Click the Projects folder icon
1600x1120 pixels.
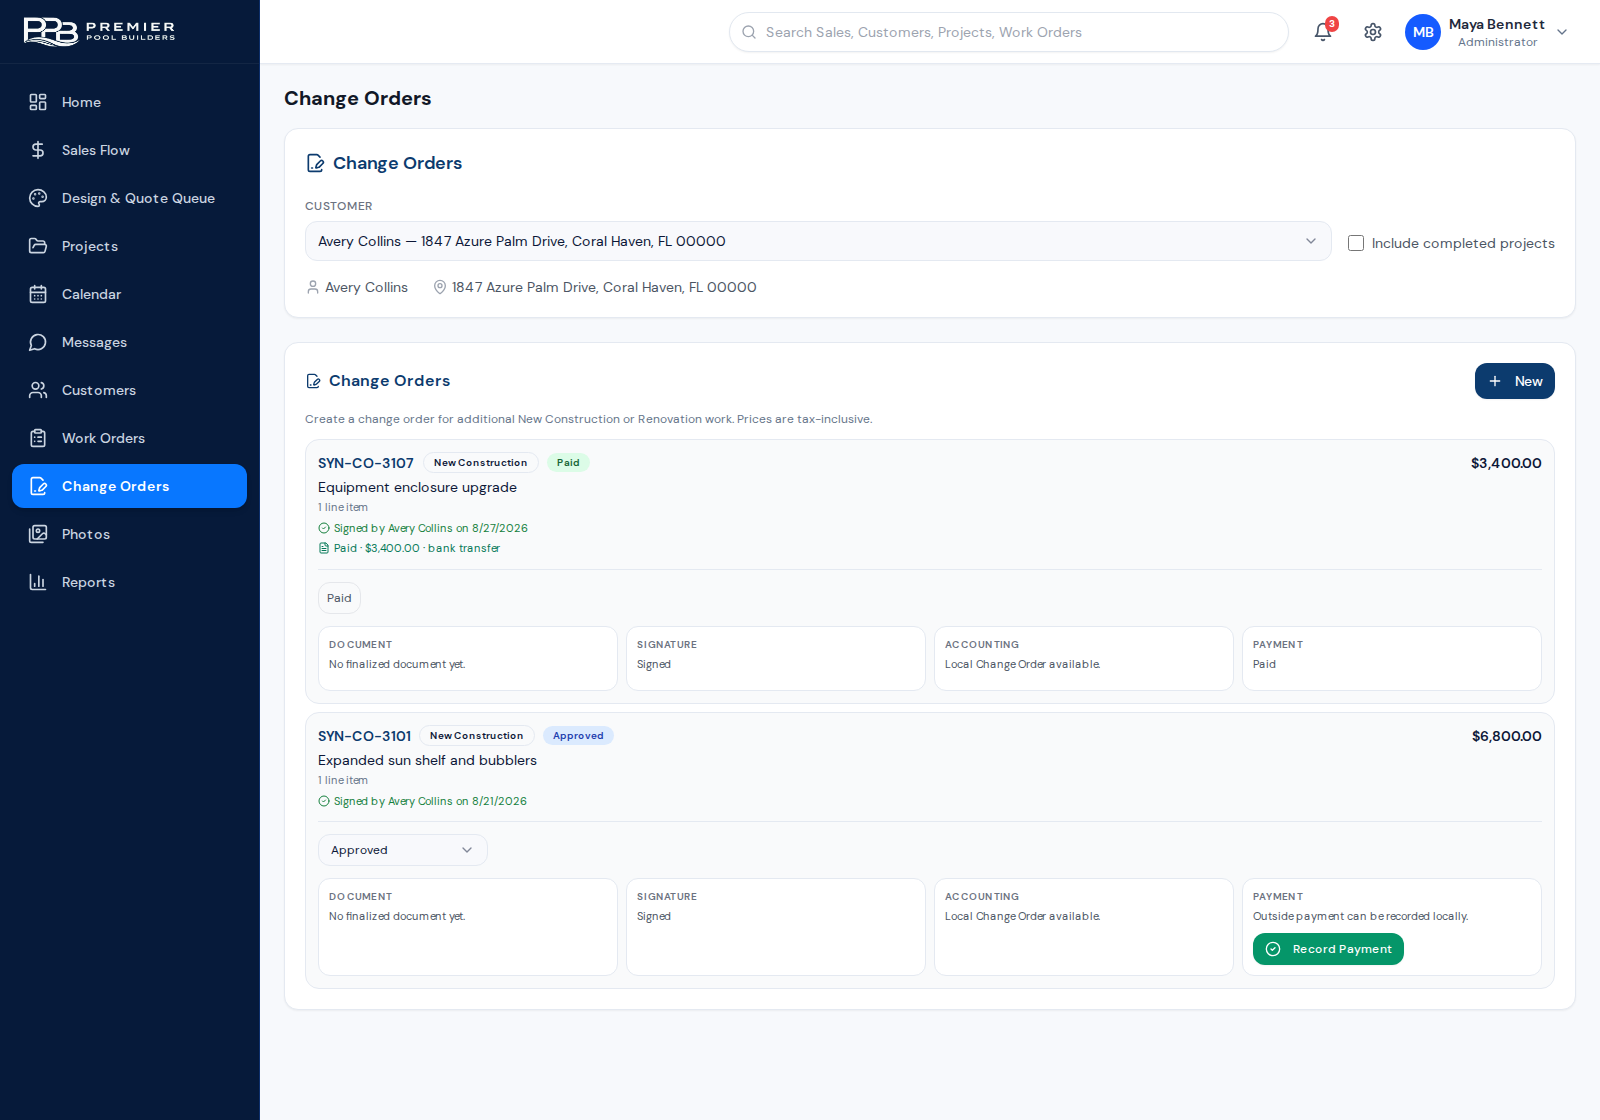[x=38, y=246]
